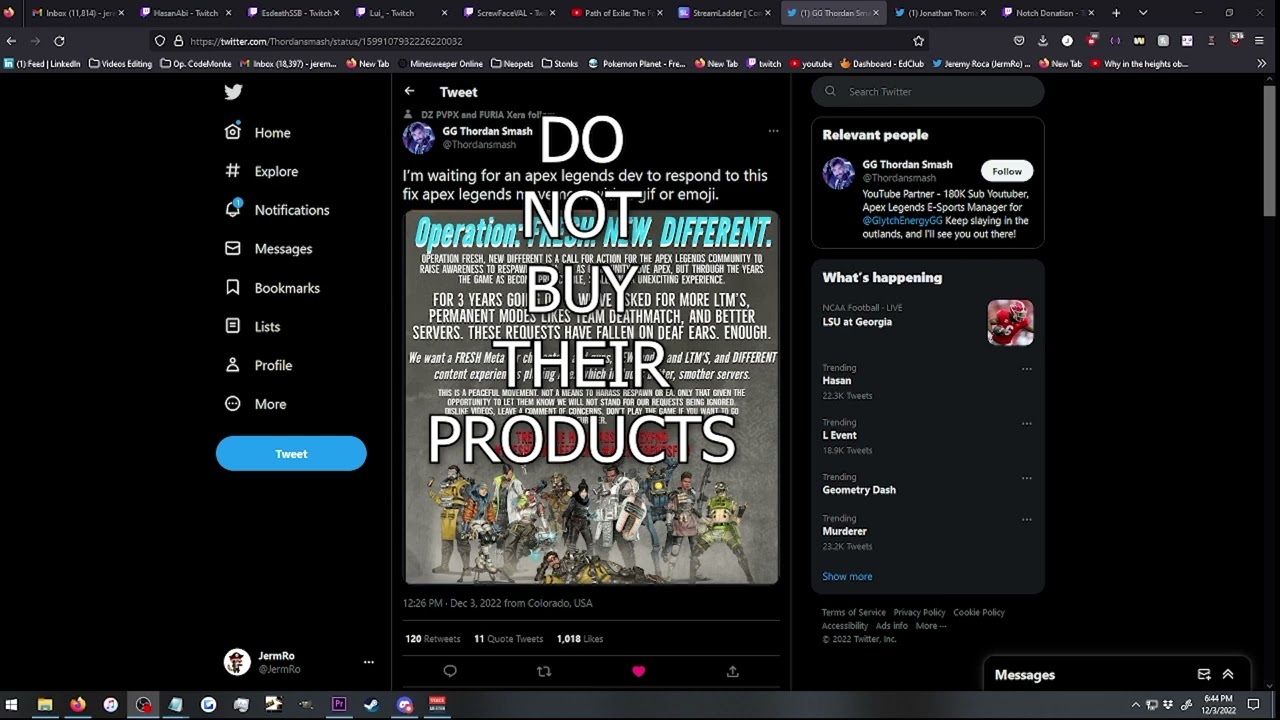Open the Pokemon Planet bookmark
This screenshot has width=1280, height=720.
(637, 63)
